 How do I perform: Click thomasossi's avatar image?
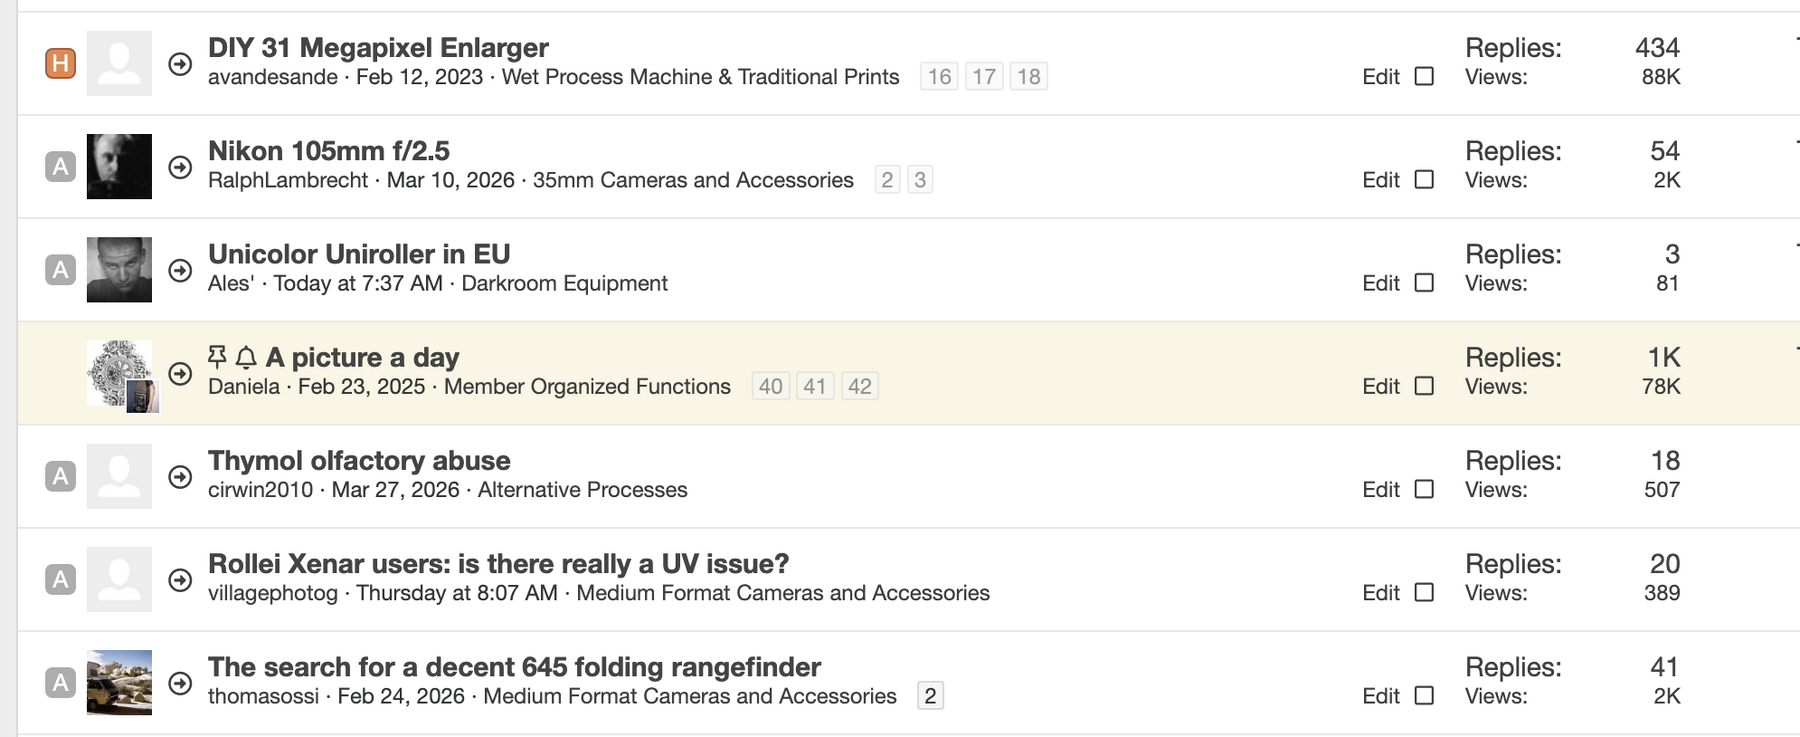[x=120, y=682]
